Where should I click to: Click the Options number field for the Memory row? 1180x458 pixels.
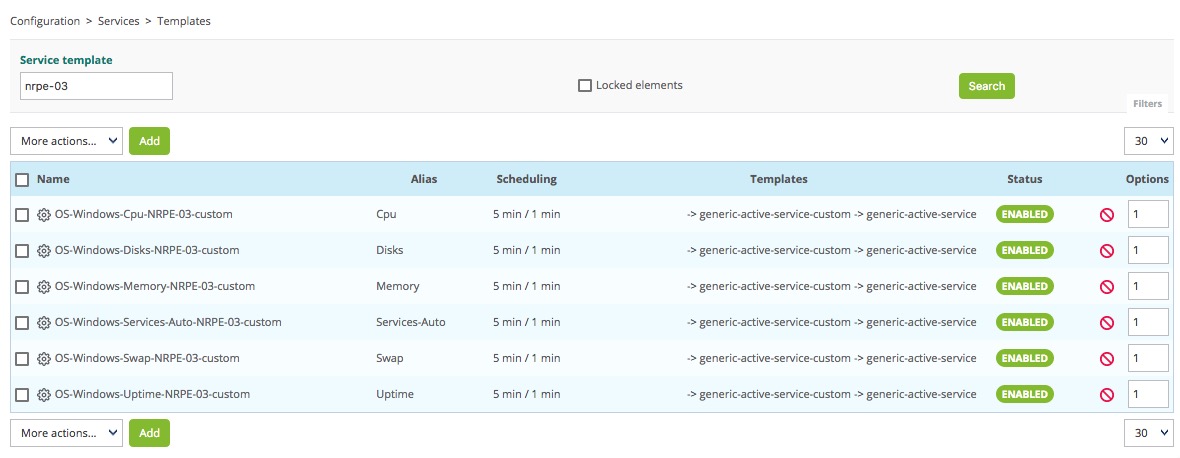1148,286
